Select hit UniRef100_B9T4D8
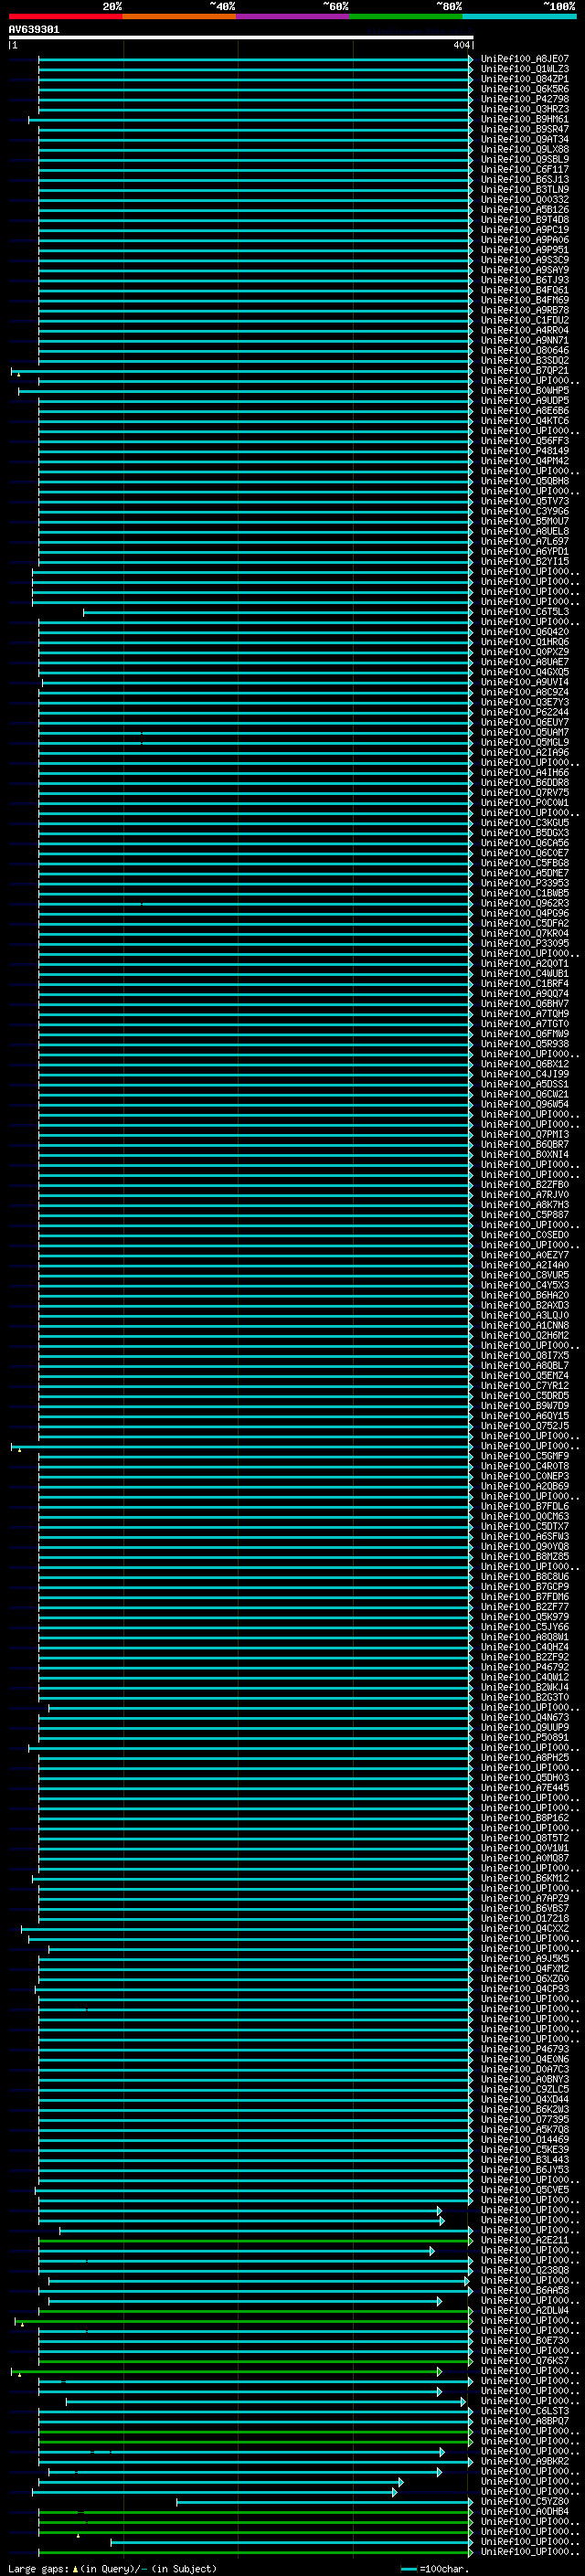Image resolution: width=585 pixels, height=2576 pixels. tap(524, 219)
